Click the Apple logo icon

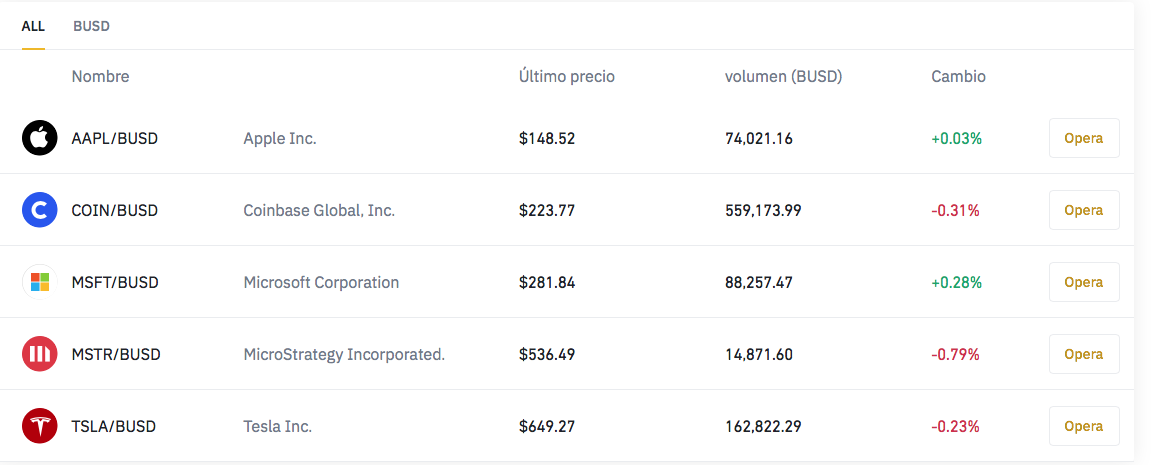tap(40, 138)
